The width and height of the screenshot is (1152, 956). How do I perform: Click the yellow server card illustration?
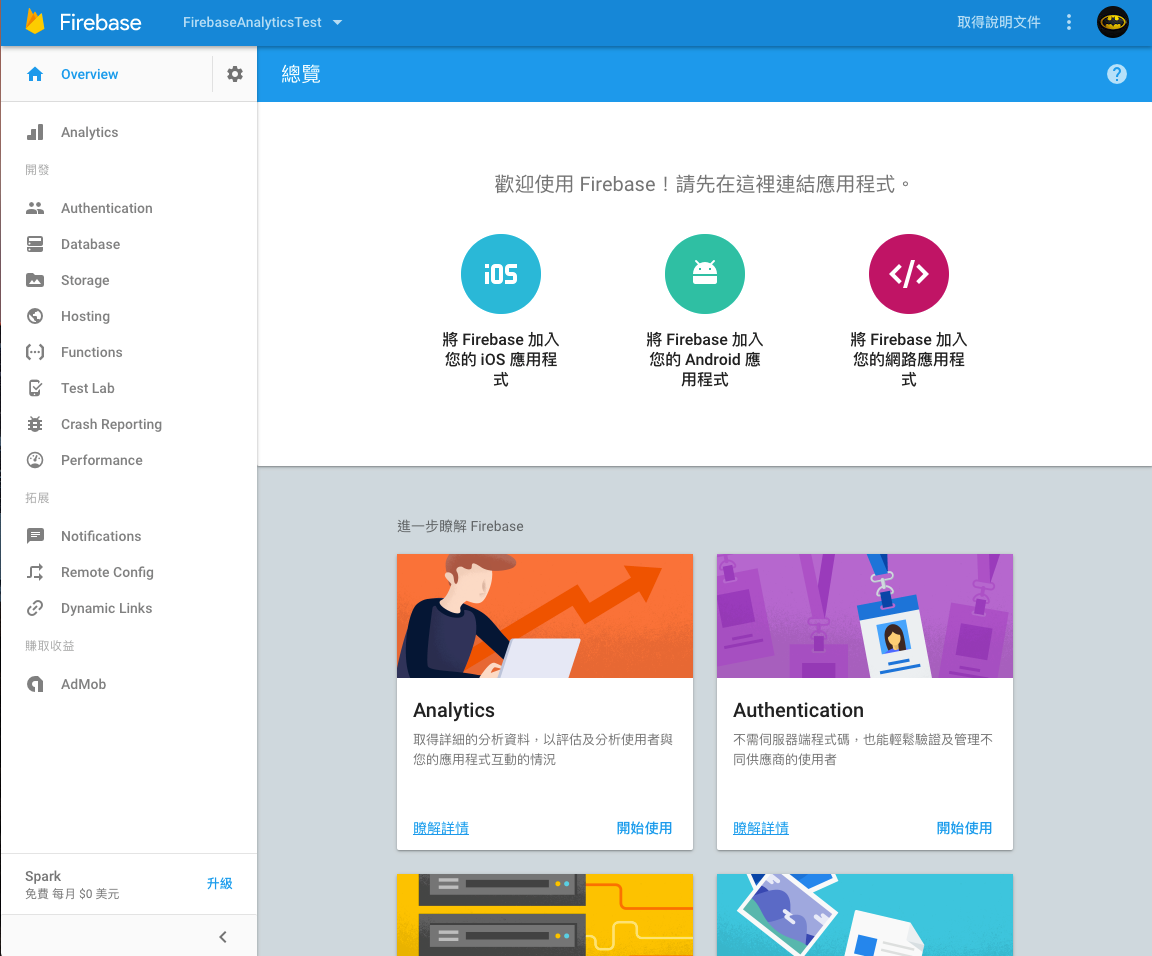click(x=544, y=915)
